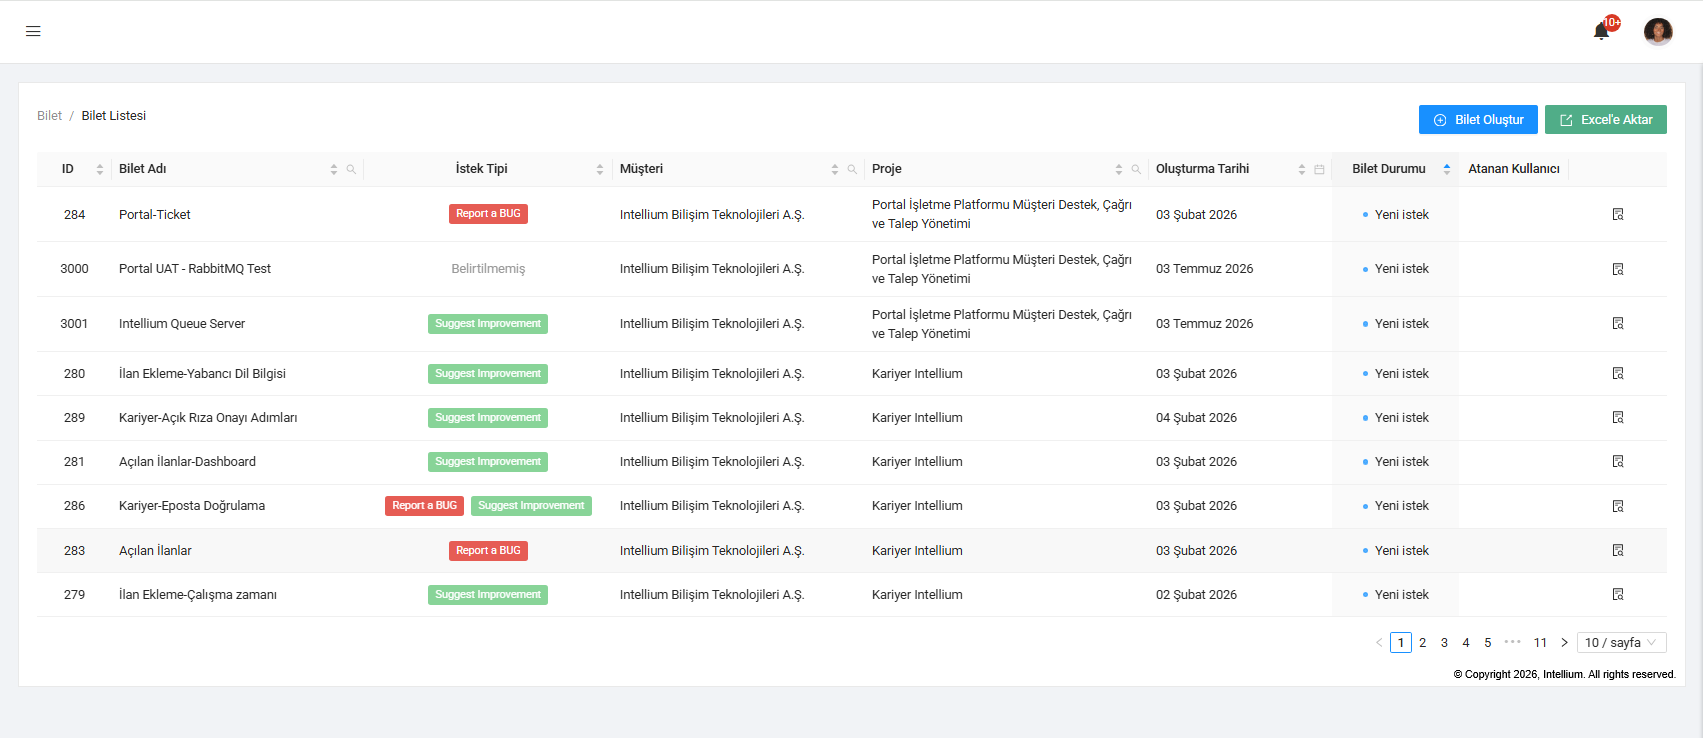Screen dimensions: 1703x738
Task: Click the 02 Şubat 2026 date
Action: click(x=1196, y=595)
